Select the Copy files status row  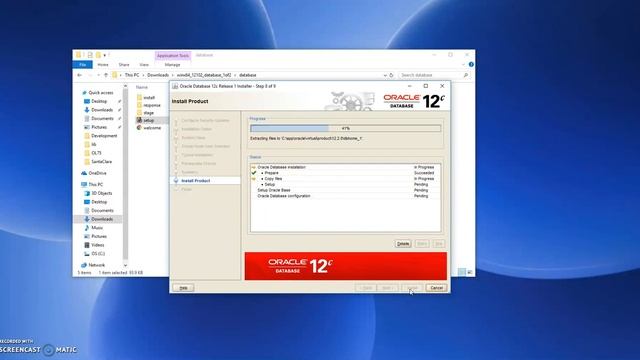tap(345, 179)
